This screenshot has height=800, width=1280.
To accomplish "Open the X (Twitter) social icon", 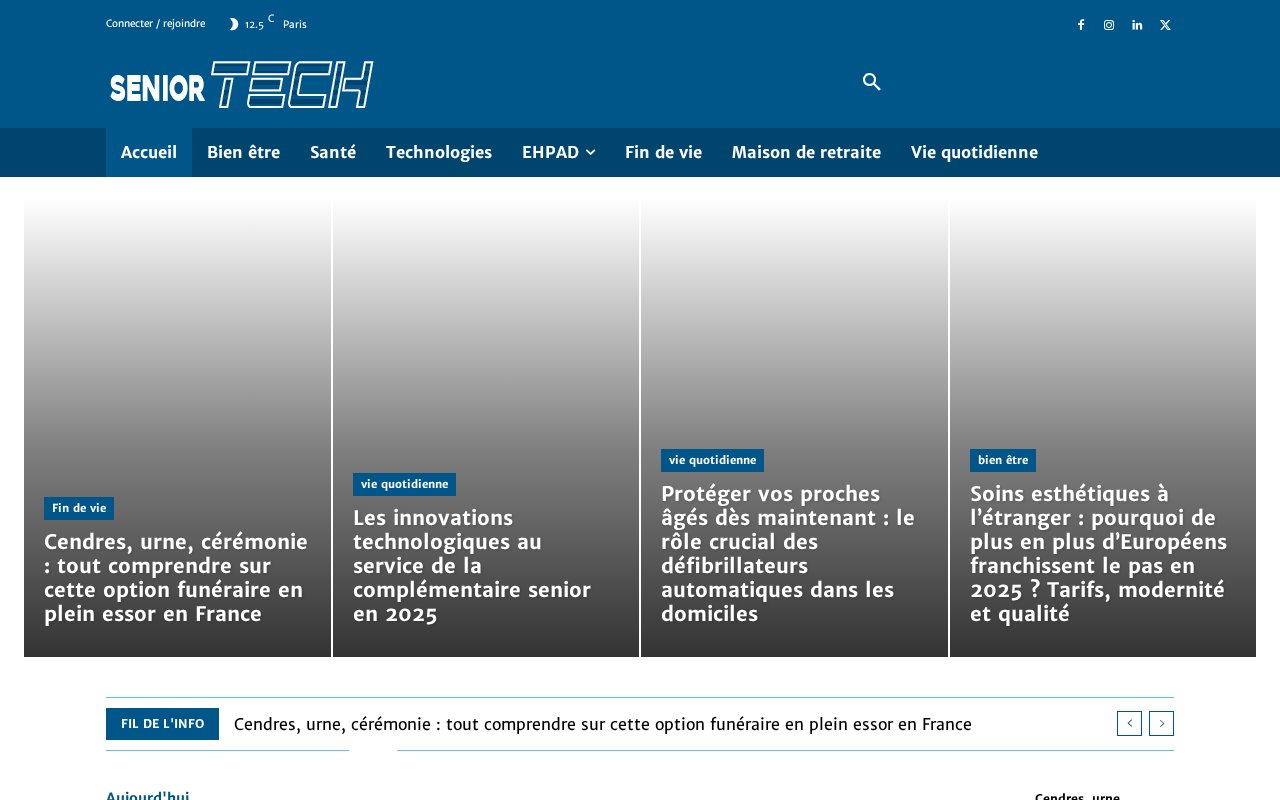I will point(1165,25).
